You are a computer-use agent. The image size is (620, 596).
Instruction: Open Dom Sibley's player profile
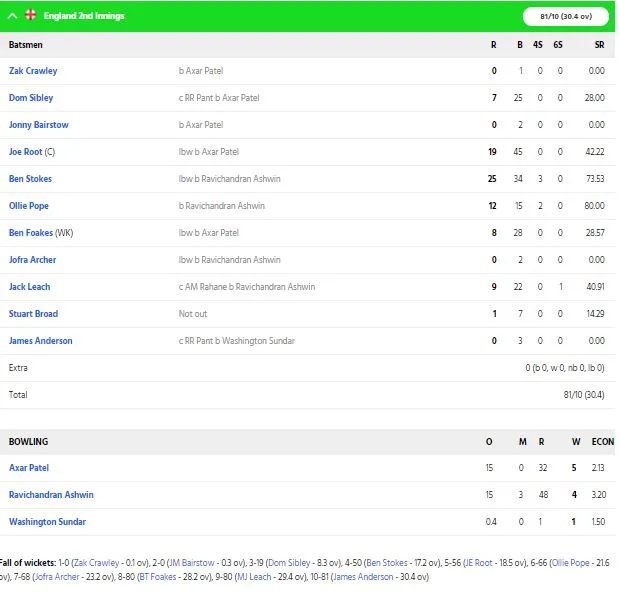(31, 98)
